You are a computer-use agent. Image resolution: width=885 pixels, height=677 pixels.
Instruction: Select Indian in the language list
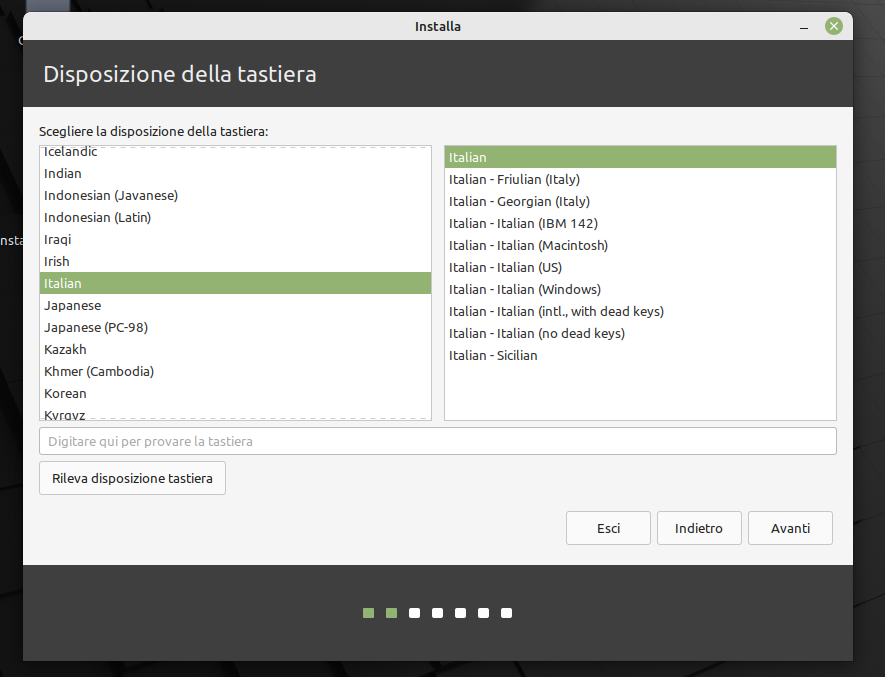click(235, 173)
